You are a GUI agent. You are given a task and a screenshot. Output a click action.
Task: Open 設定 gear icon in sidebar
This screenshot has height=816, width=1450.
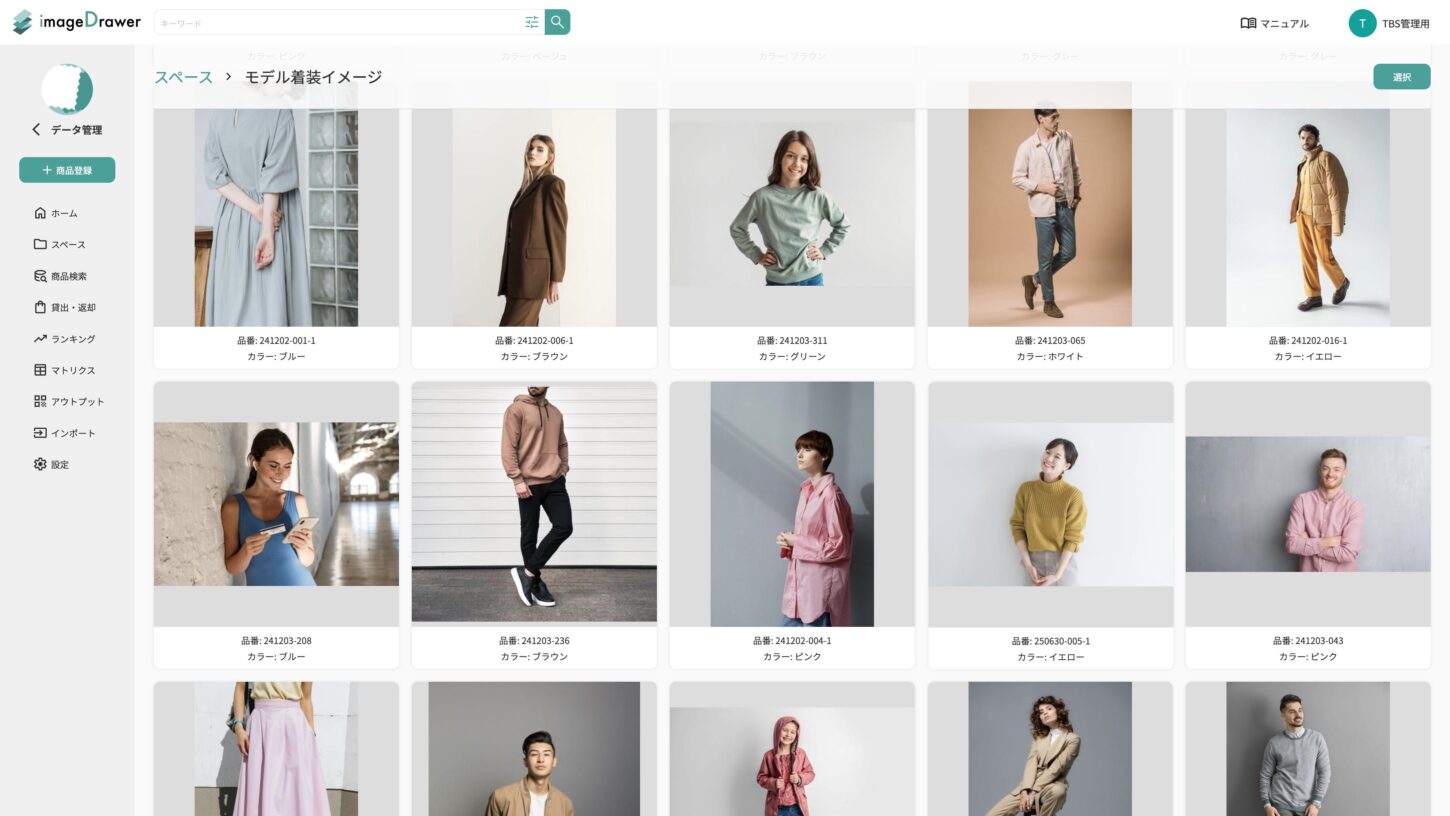click(40, 464)
